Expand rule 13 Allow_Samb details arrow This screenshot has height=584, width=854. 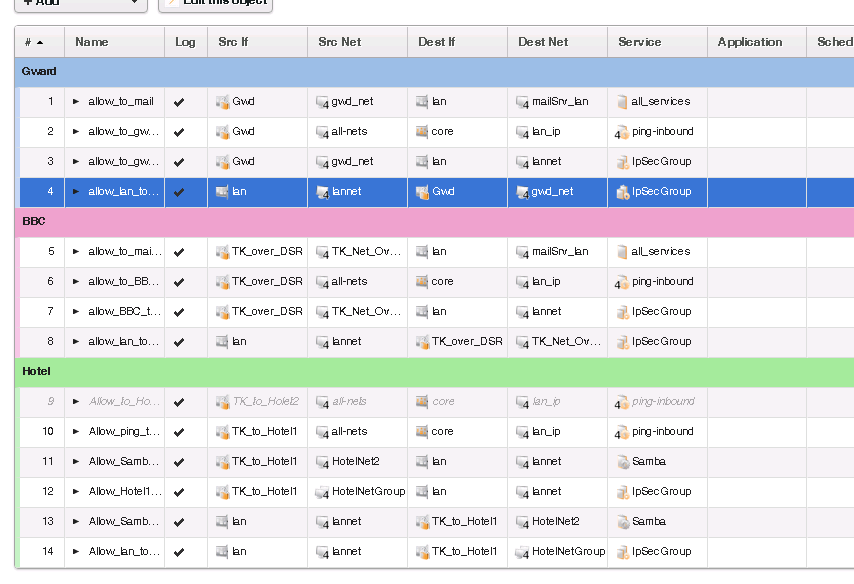(76, 522)
